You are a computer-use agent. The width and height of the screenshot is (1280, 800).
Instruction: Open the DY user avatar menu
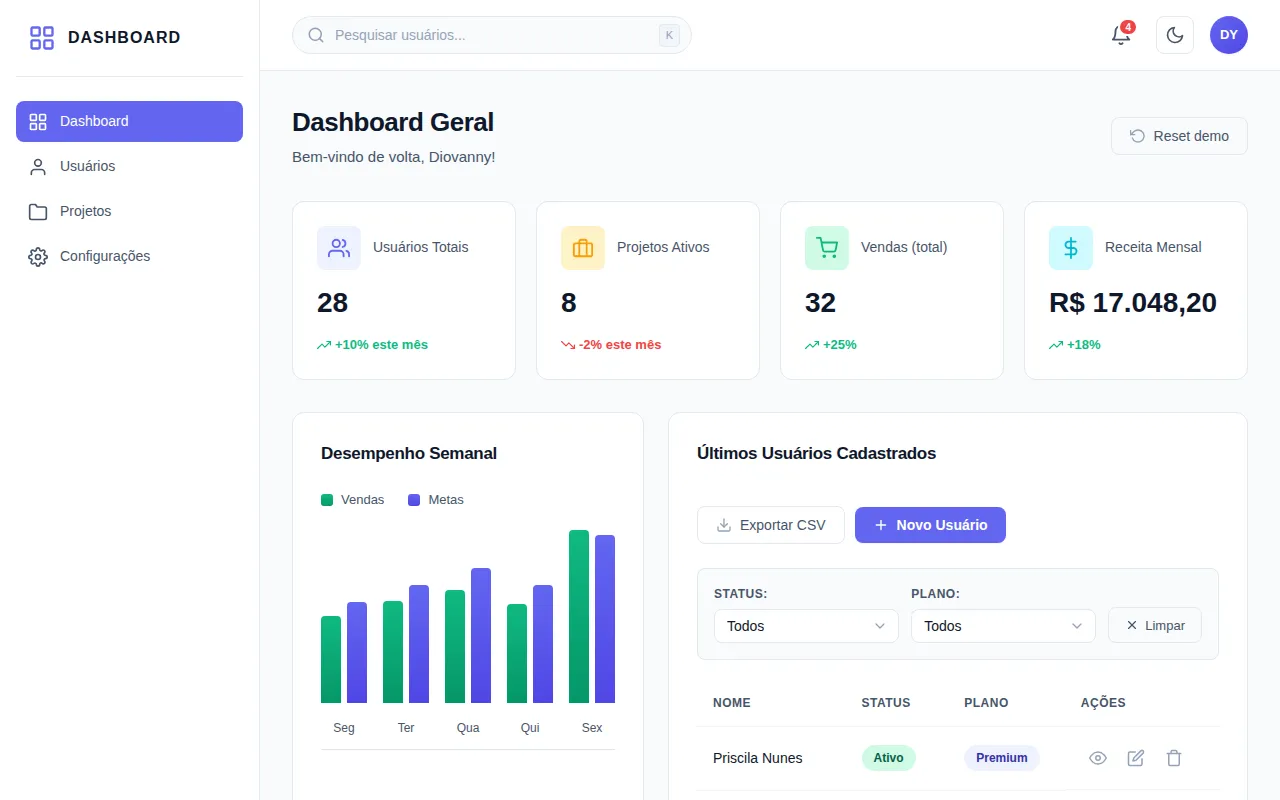[1229, 35]
